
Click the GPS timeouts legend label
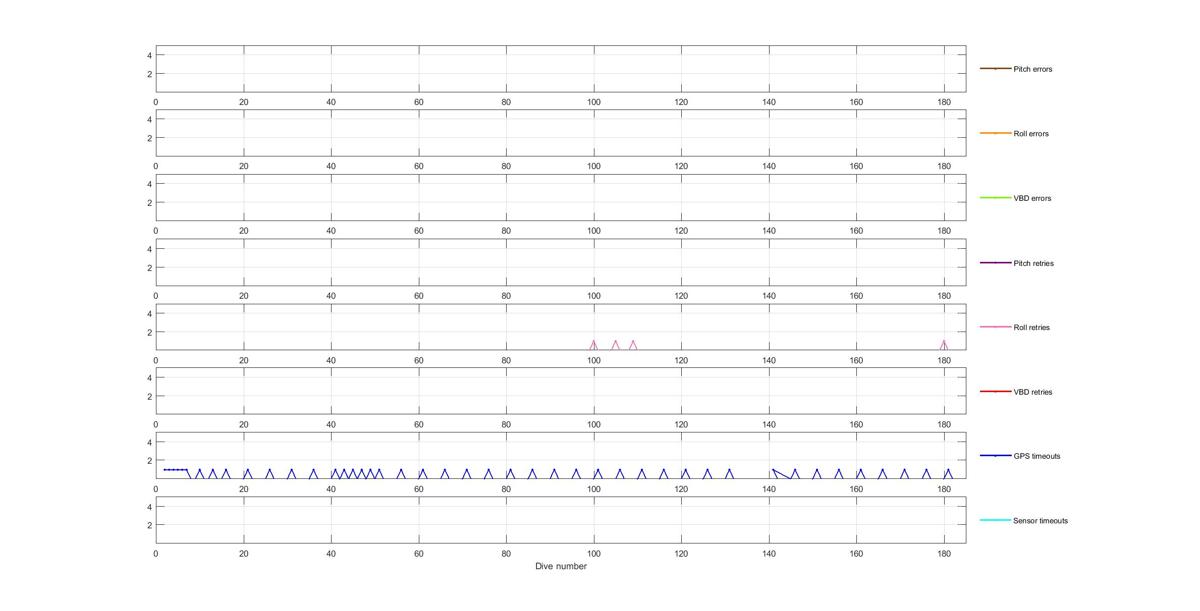point(1036,456)
